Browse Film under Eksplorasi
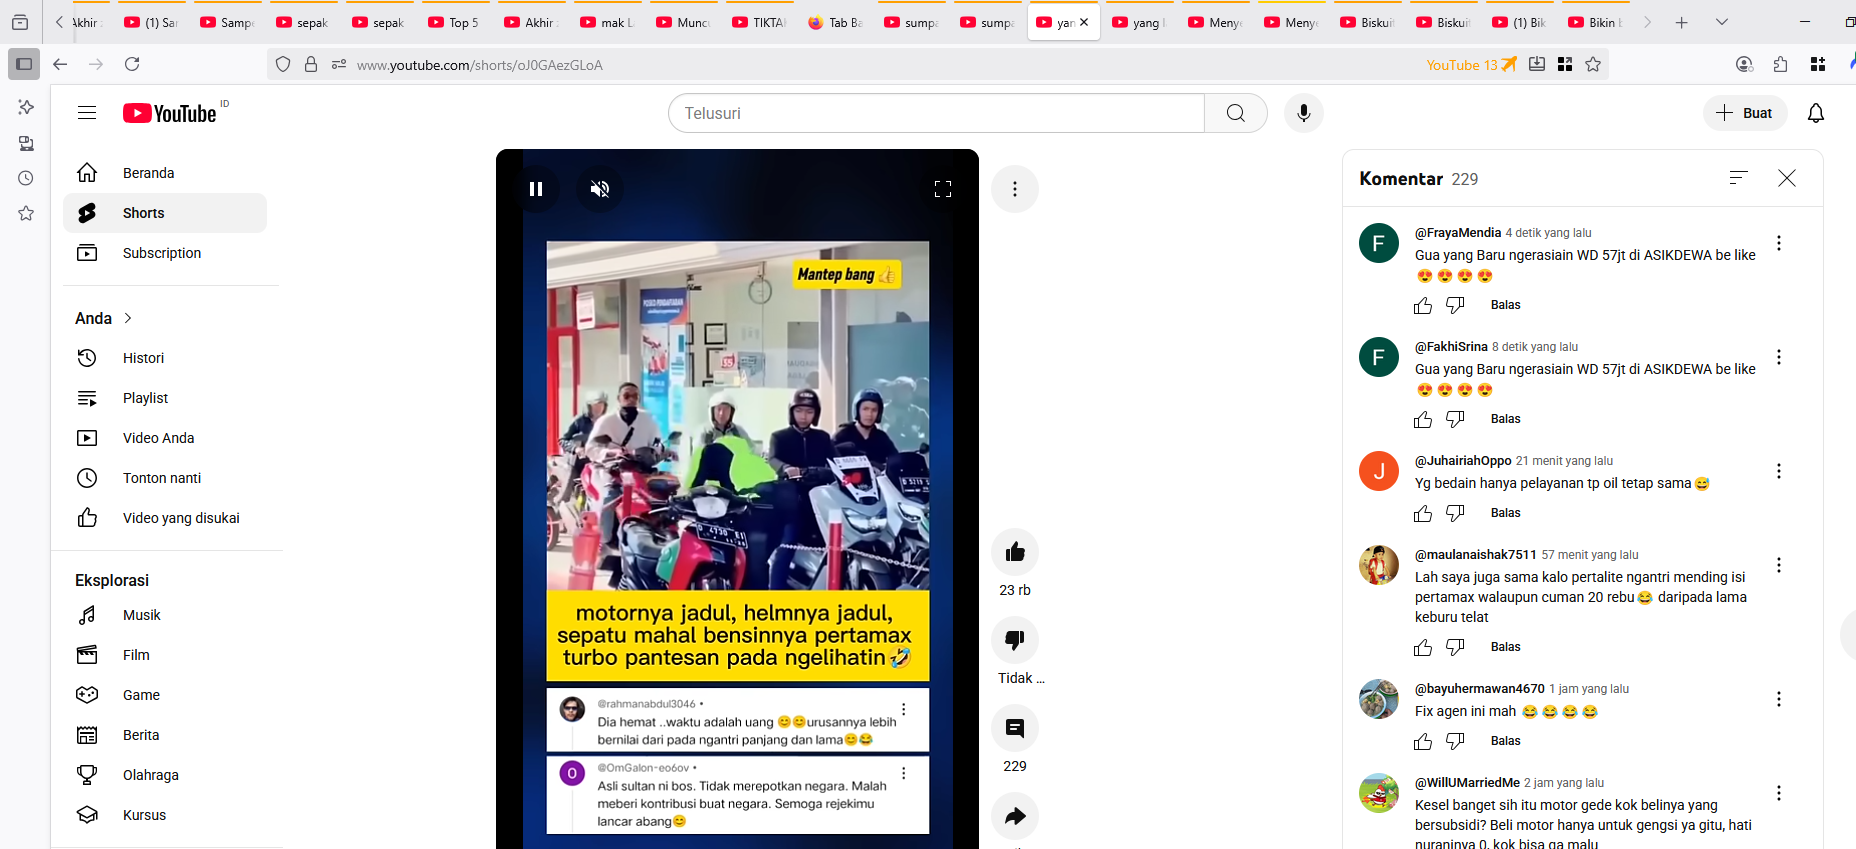This screenshot has height=849, width=1856. pyautogui.click(x=165, y=655)
